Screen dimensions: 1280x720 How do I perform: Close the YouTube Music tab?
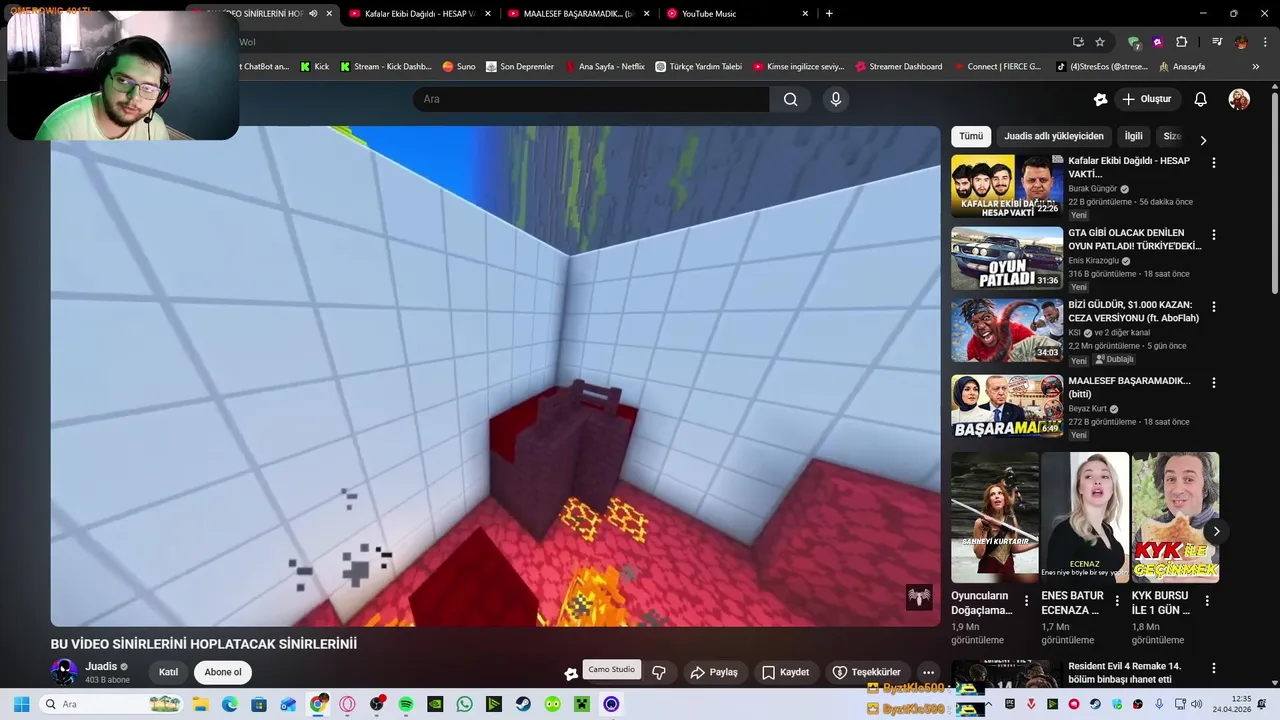point(805,14)
